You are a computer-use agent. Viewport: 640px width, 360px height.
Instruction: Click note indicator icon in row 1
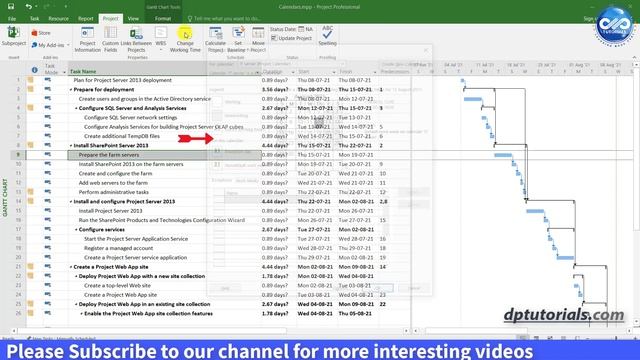click(31, 80)
